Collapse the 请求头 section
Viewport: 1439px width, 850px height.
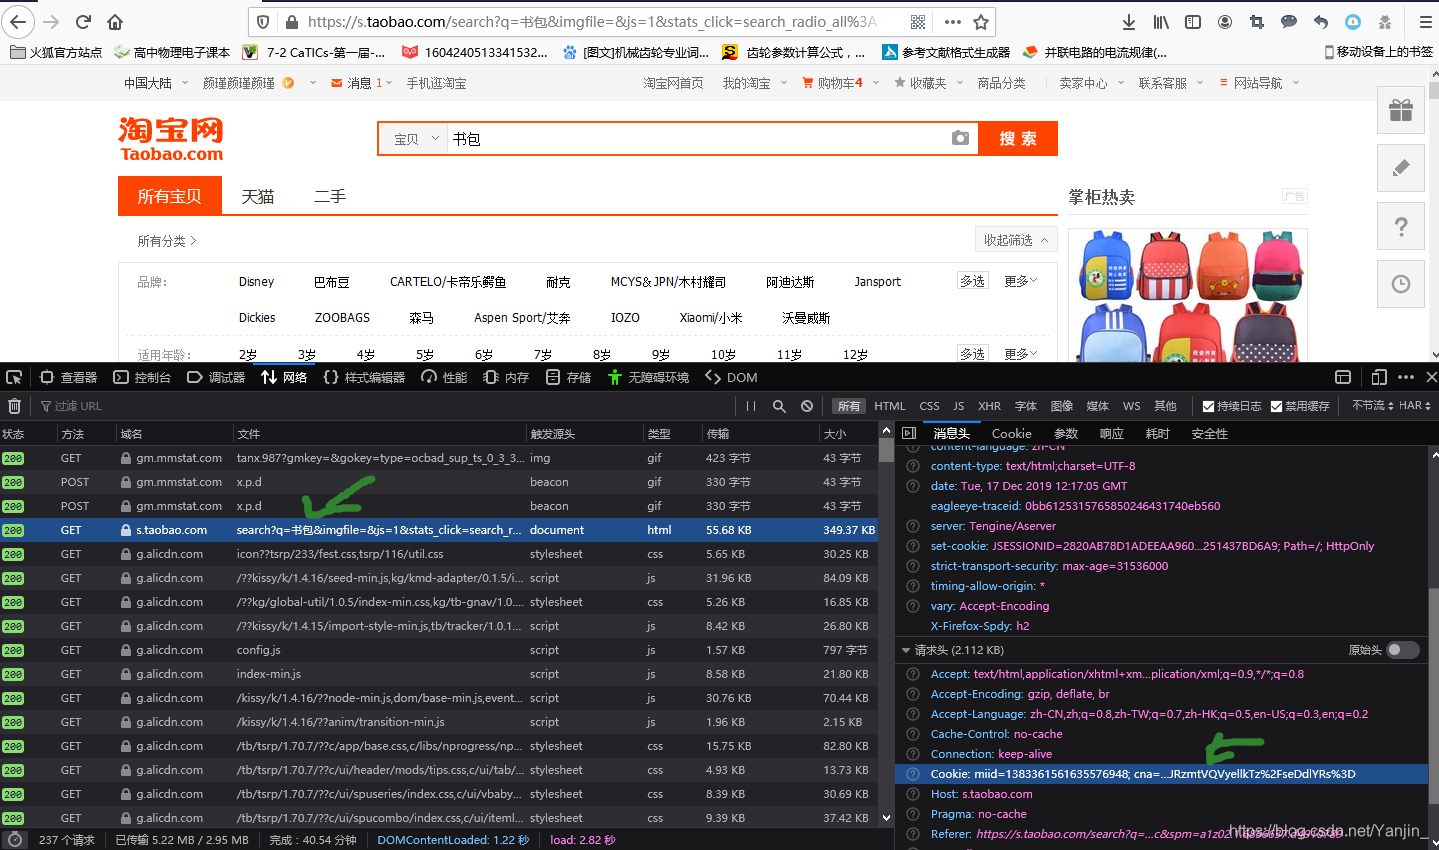click(906, 650)
